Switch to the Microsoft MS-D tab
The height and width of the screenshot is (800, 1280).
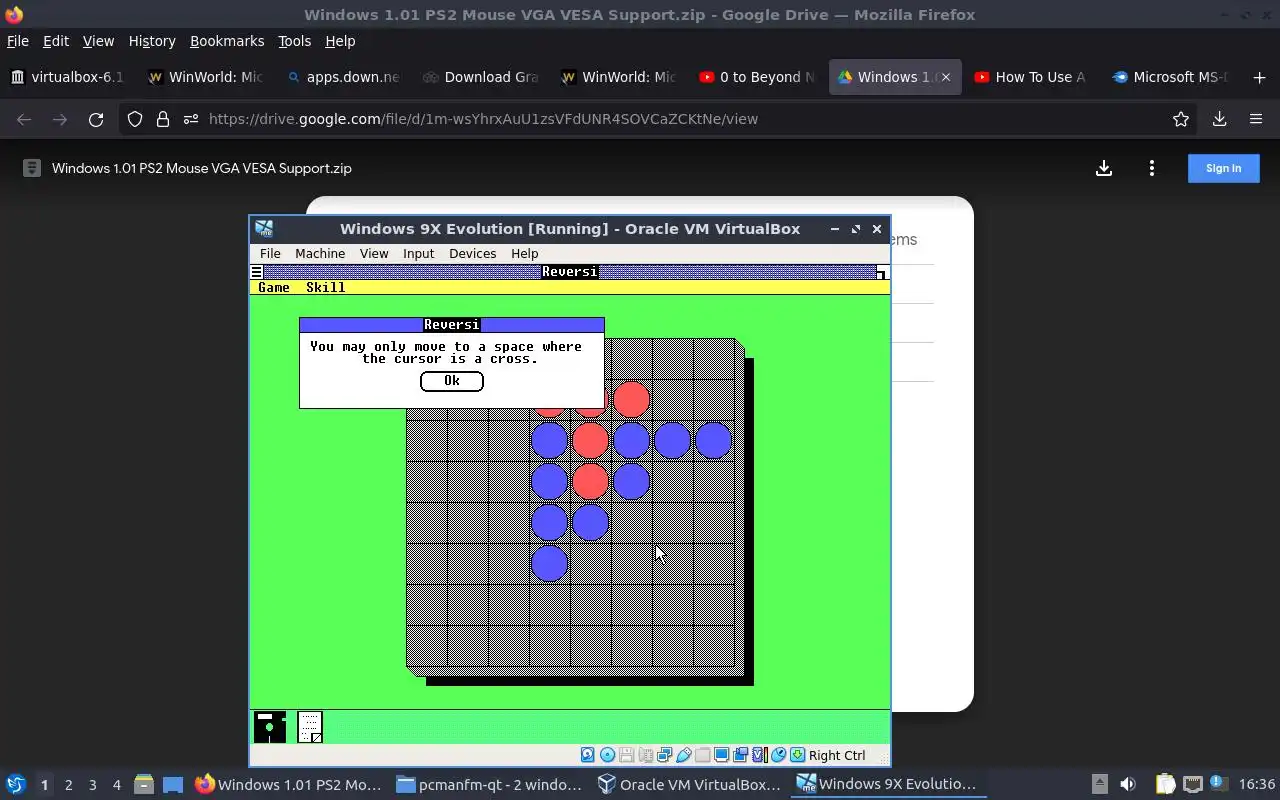1170,77
